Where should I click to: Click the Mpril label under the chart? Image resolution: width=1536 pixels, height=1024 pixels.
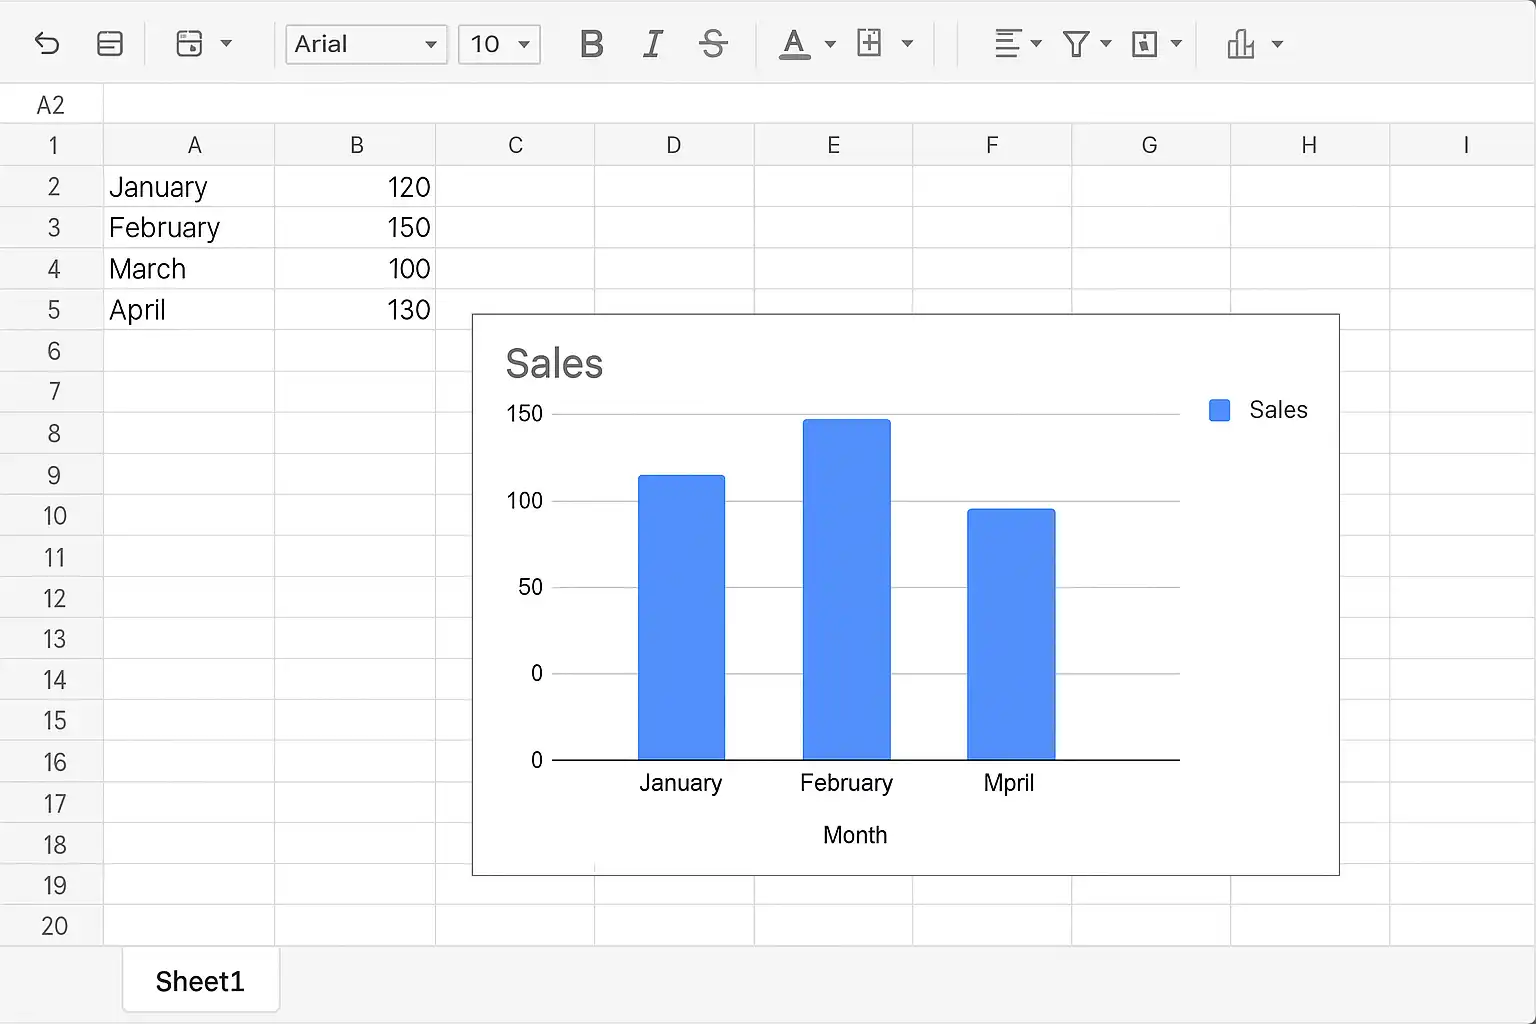(x=1009, y=783)
